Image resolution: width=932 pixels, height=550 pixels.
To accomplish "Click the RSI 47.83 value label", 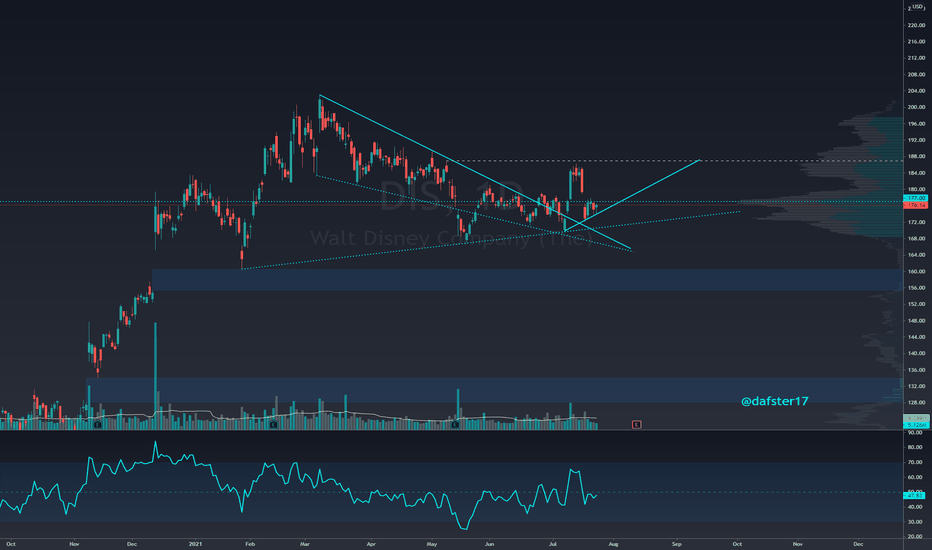I will 914,495.
